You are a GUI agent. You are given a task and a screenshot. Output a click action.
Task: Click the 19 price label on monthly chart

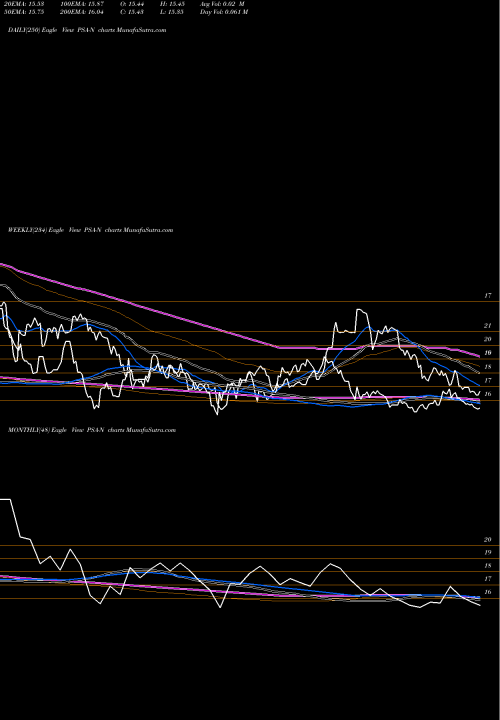coord(488,552)
